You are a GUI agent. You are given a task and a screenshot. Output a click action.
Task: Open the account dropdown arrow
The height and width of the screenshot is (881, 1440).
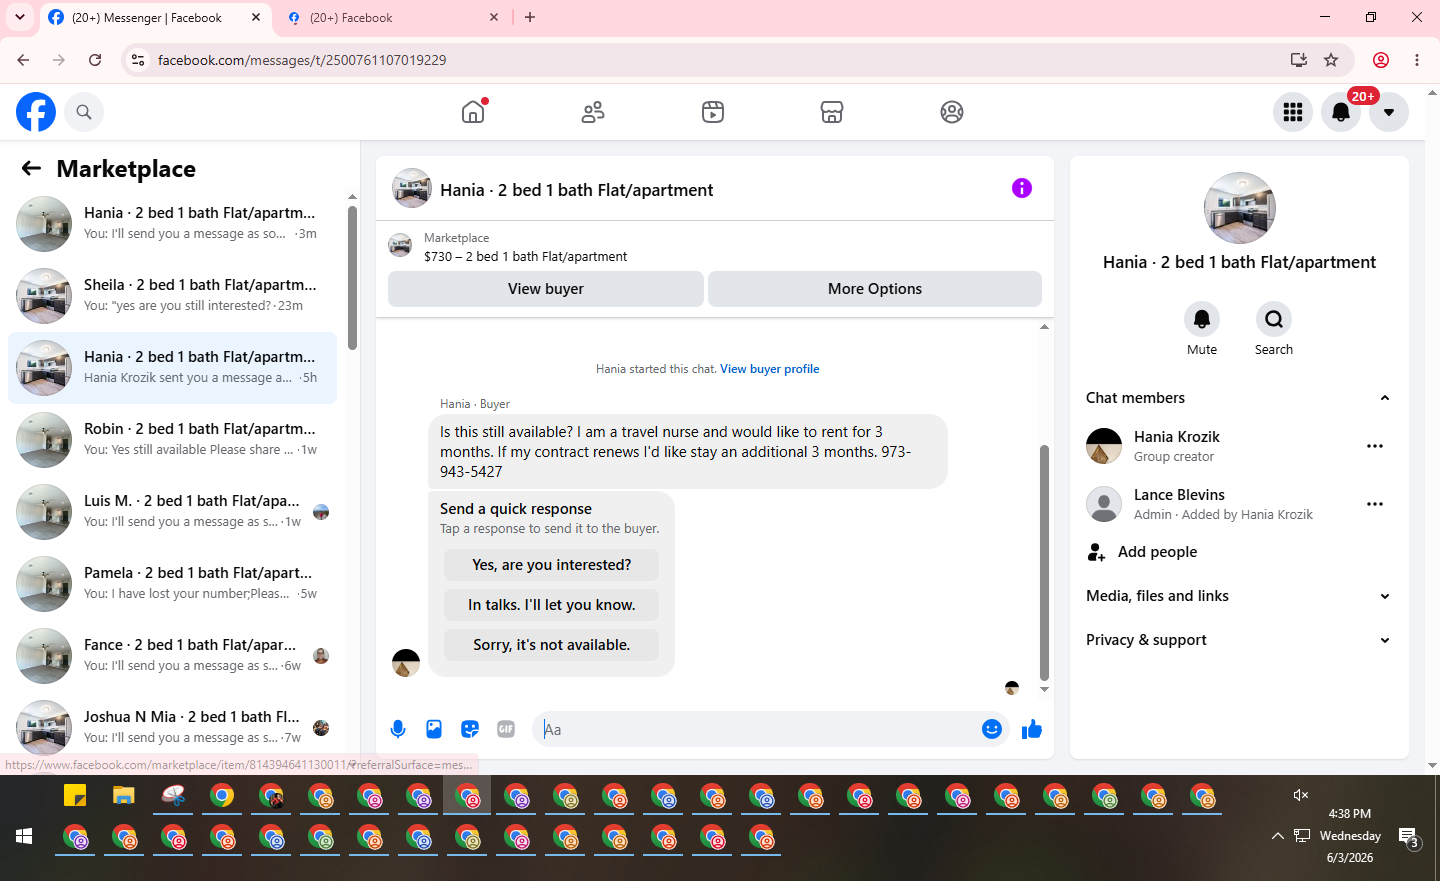tap(1389, 112)
